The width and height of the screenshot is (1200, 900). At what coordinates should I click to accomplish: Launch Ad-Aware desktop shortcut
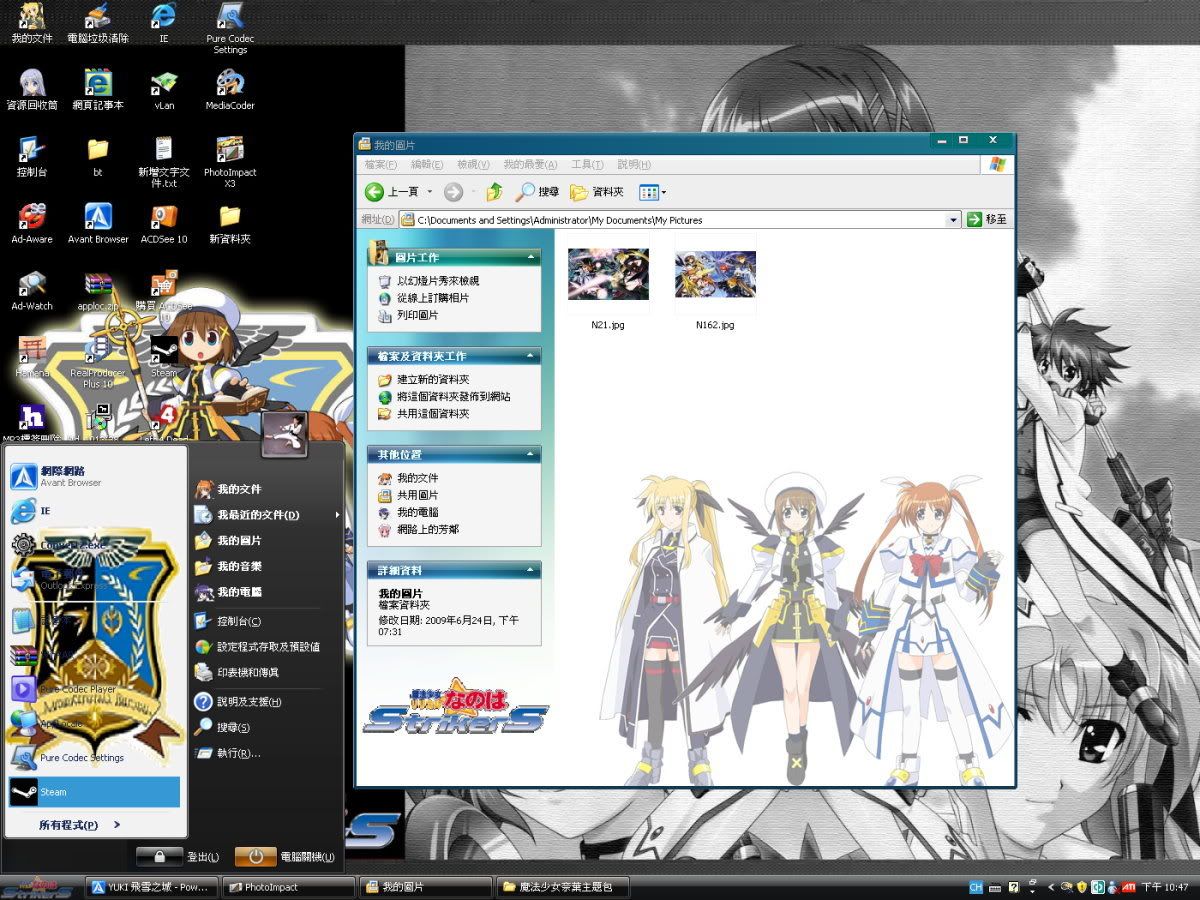(31, 224)
